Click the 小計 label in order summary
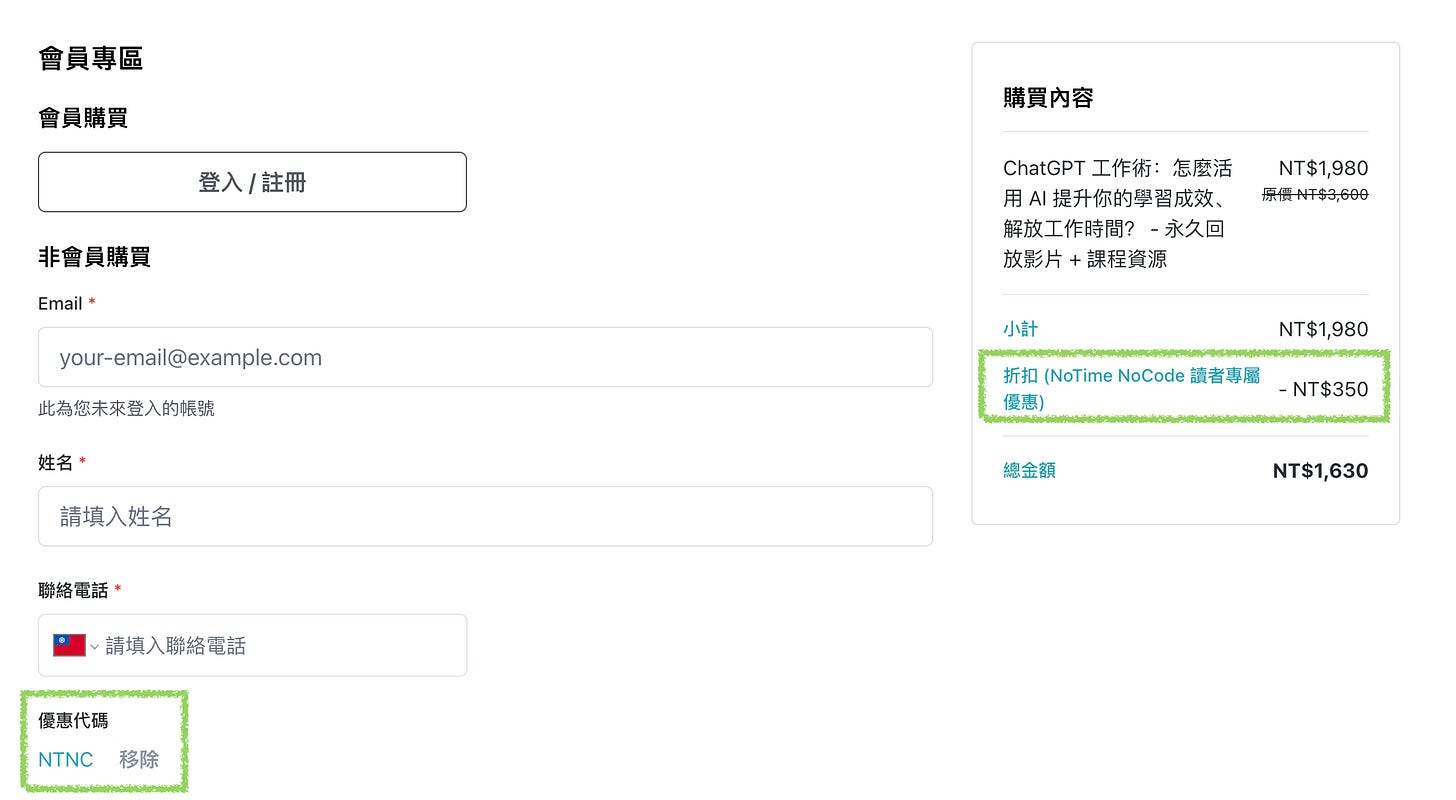Viewport: 1456px width, 800px height. 1021,328
